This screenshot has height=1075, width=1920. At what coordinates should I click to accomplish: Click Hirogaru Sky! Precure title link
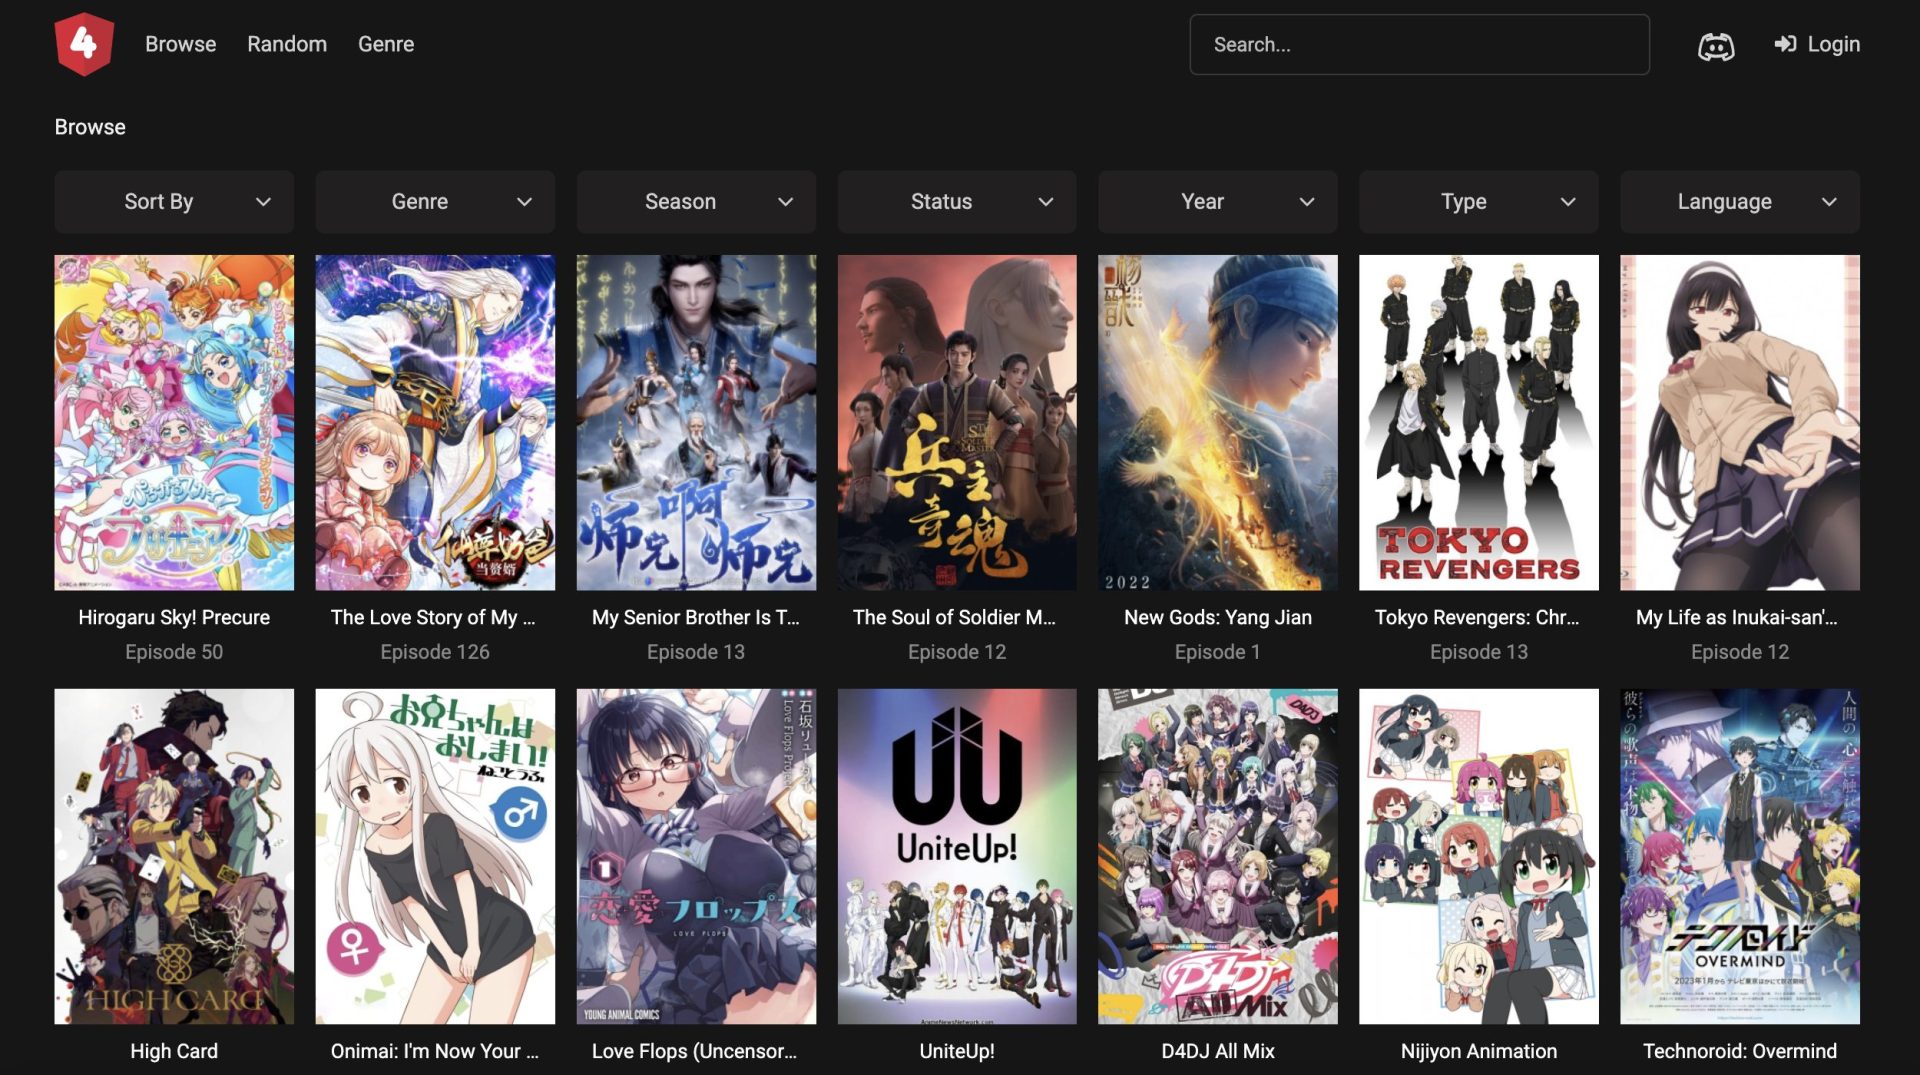174,617
